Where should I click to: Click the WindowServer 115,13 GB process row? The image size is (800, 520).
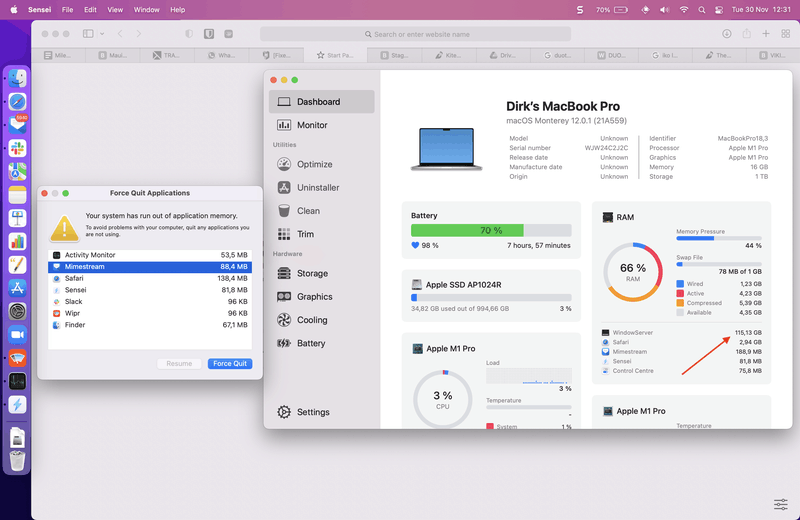[x=682, y=333]
